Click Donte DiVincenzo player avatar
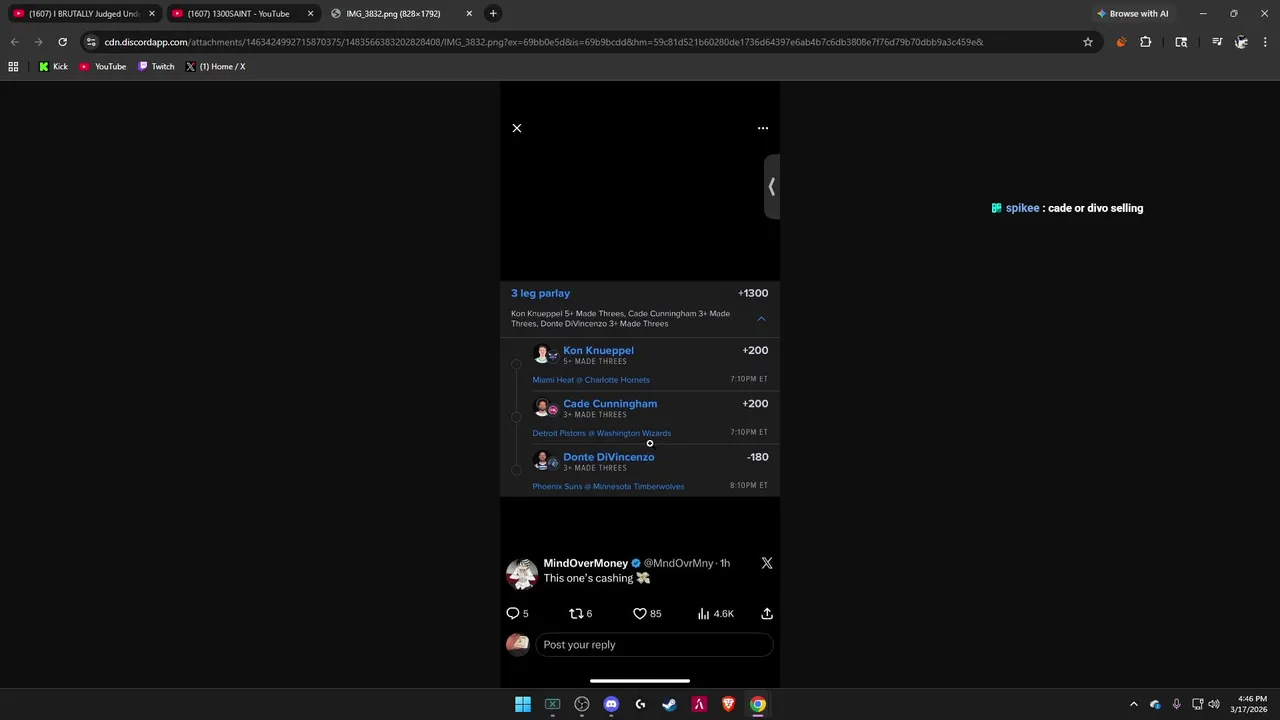The width and height of the screenshot is (1280, 720). [541, 460]
